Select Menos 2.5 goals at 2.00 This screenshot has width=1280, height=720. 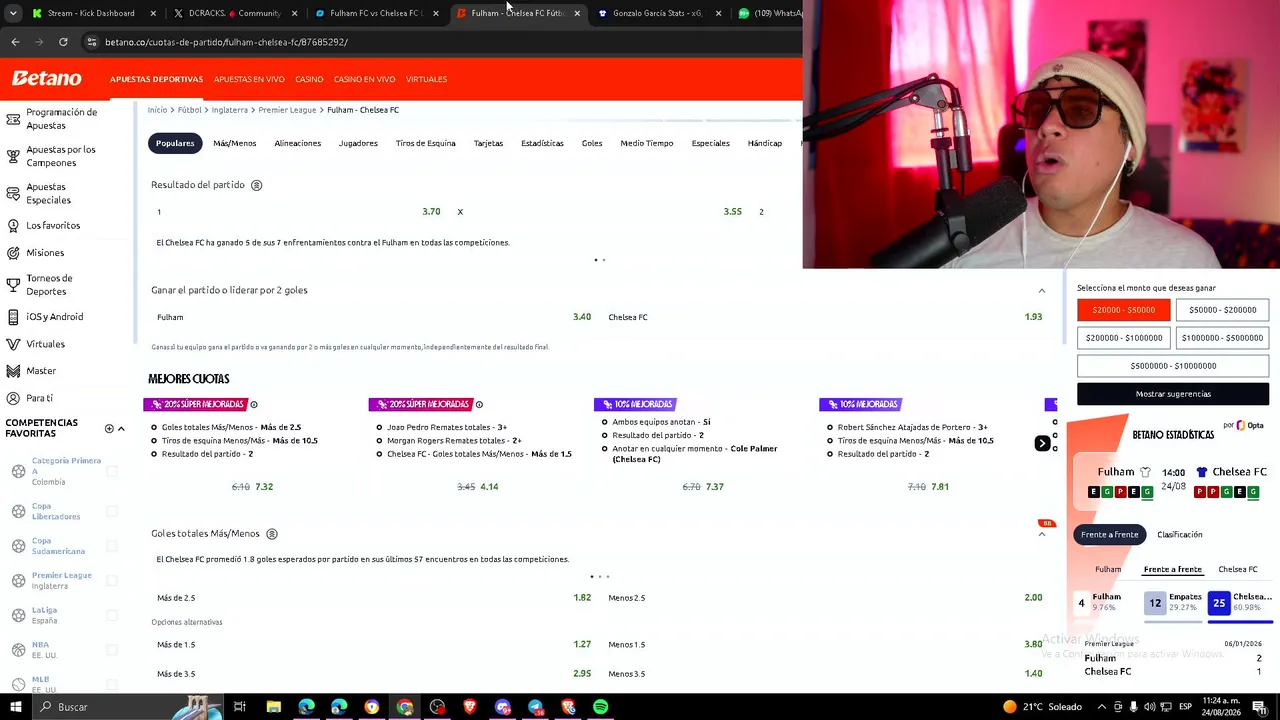[x=825, y=598]
